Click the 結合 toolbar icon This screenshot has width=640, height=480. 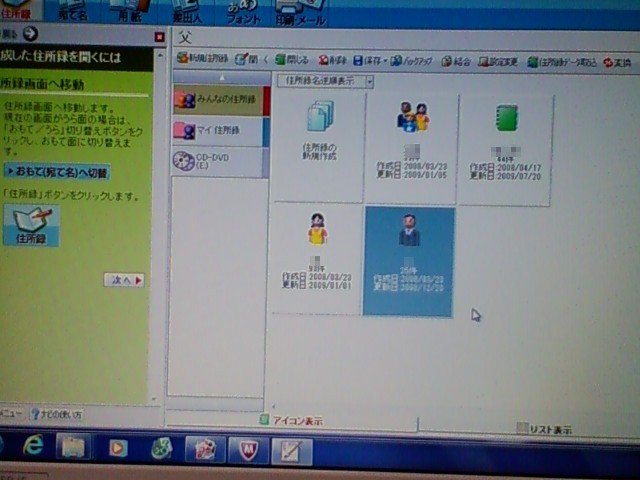point(456,62)
